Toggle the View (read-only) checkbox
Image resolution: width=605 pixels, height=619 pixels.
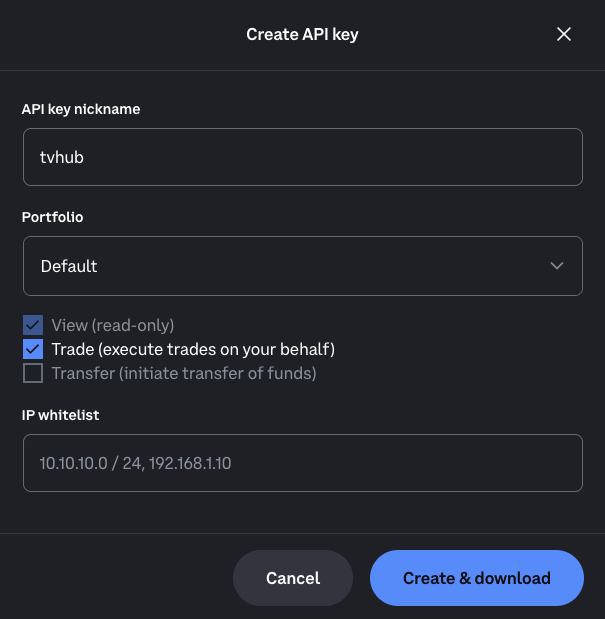pos(33,325)
